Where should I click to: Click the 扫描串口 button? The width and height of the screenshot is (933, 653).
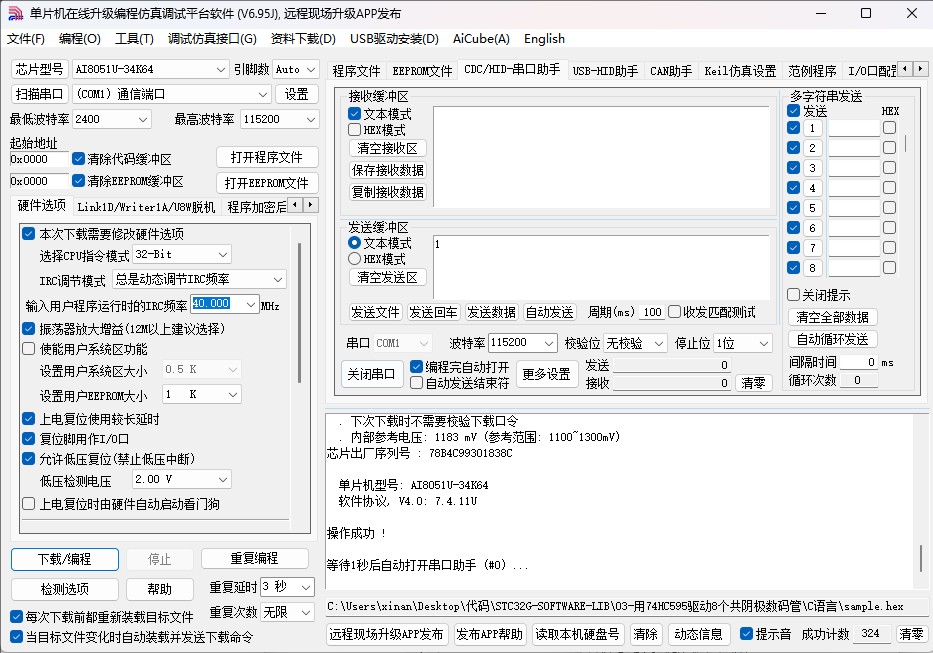tap(39, 94)
